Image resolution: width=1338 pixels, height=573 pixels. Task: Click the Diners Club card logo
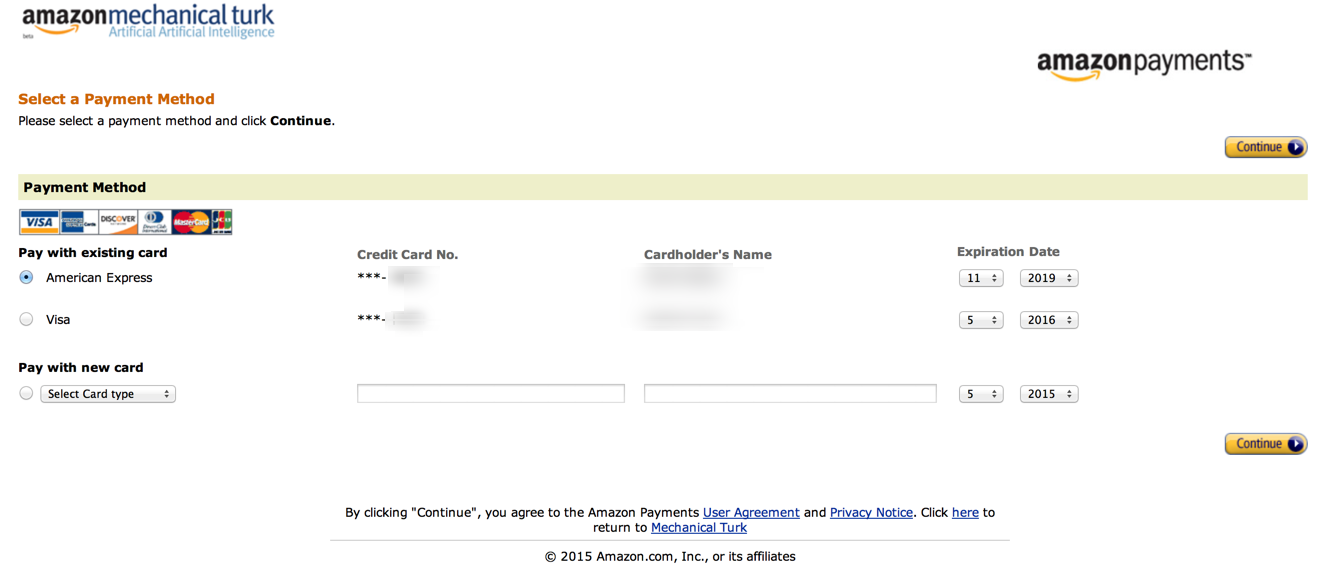click(x=154, y=222)
